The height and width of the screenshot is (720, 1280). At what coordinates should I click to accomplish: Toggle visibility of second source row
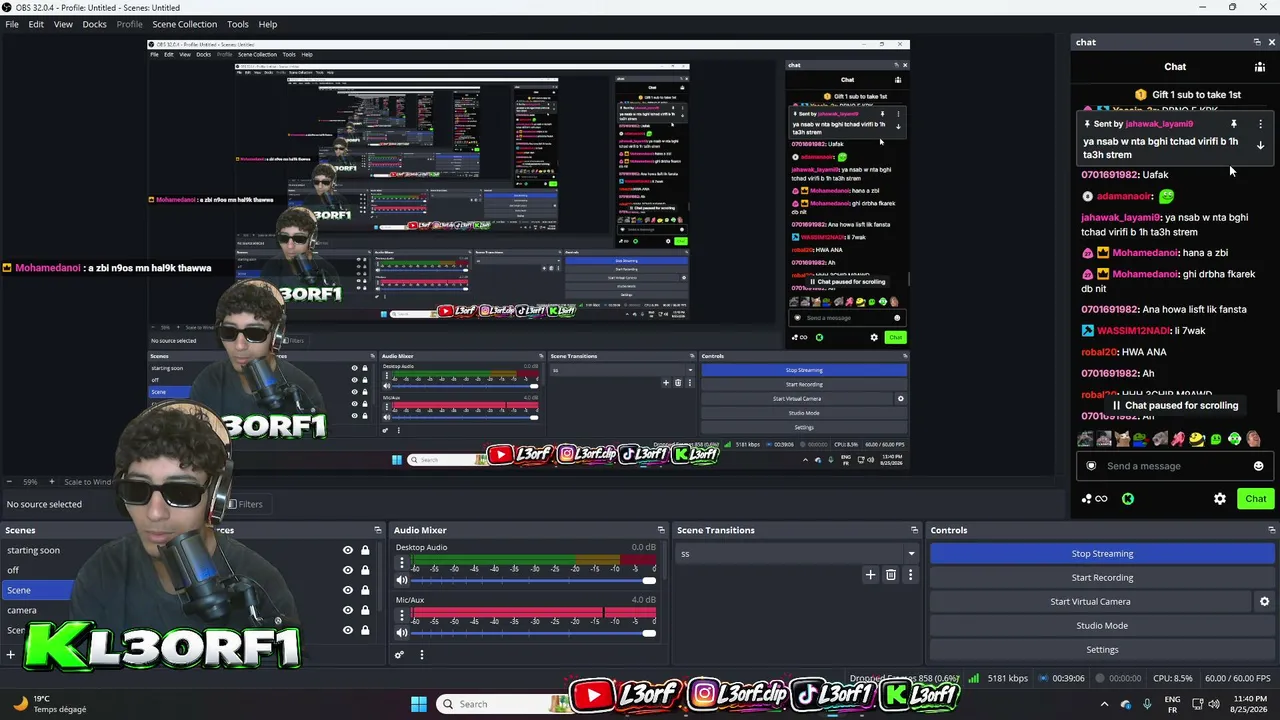[x=348, y=570]
